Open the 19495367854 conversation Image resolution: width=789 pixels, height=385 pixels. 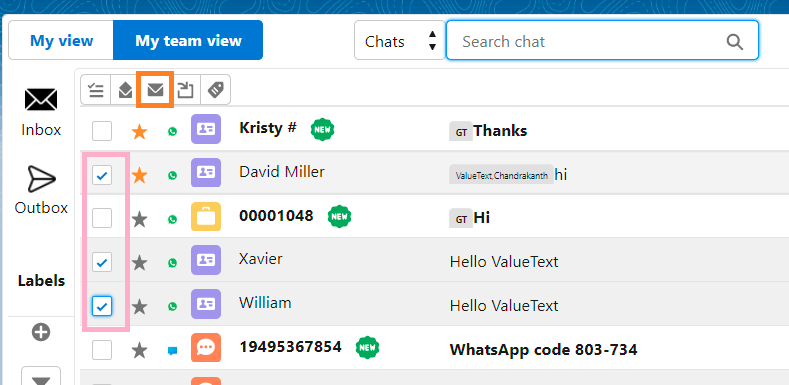tap(290, 347)
